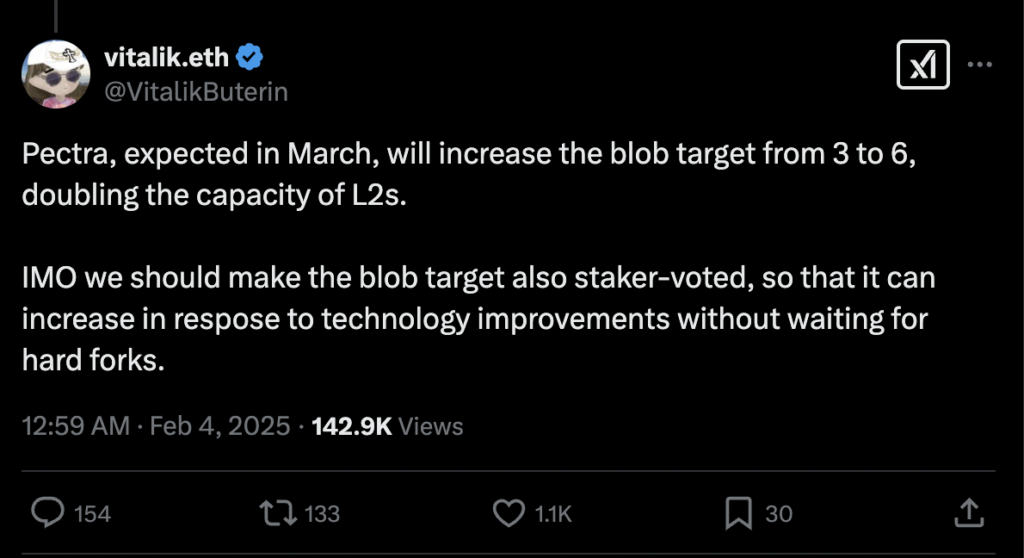1024x558 pixels.
Task: Click the vitalik.eth display name
Action: coord(167,58)
